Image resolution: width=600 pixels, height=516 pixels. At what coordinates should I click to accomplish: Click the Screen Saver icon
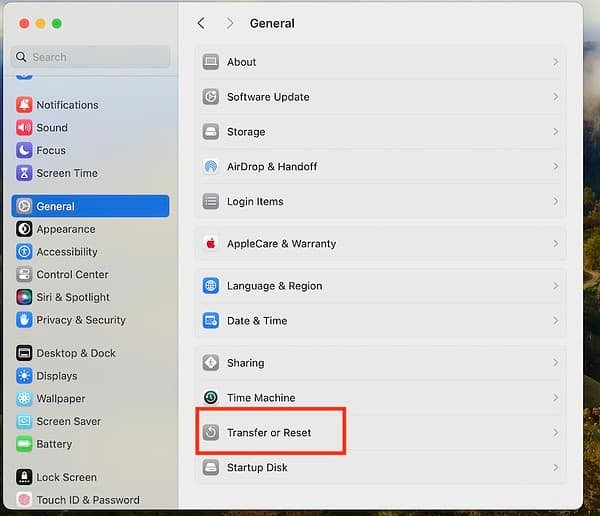point(24,421)
